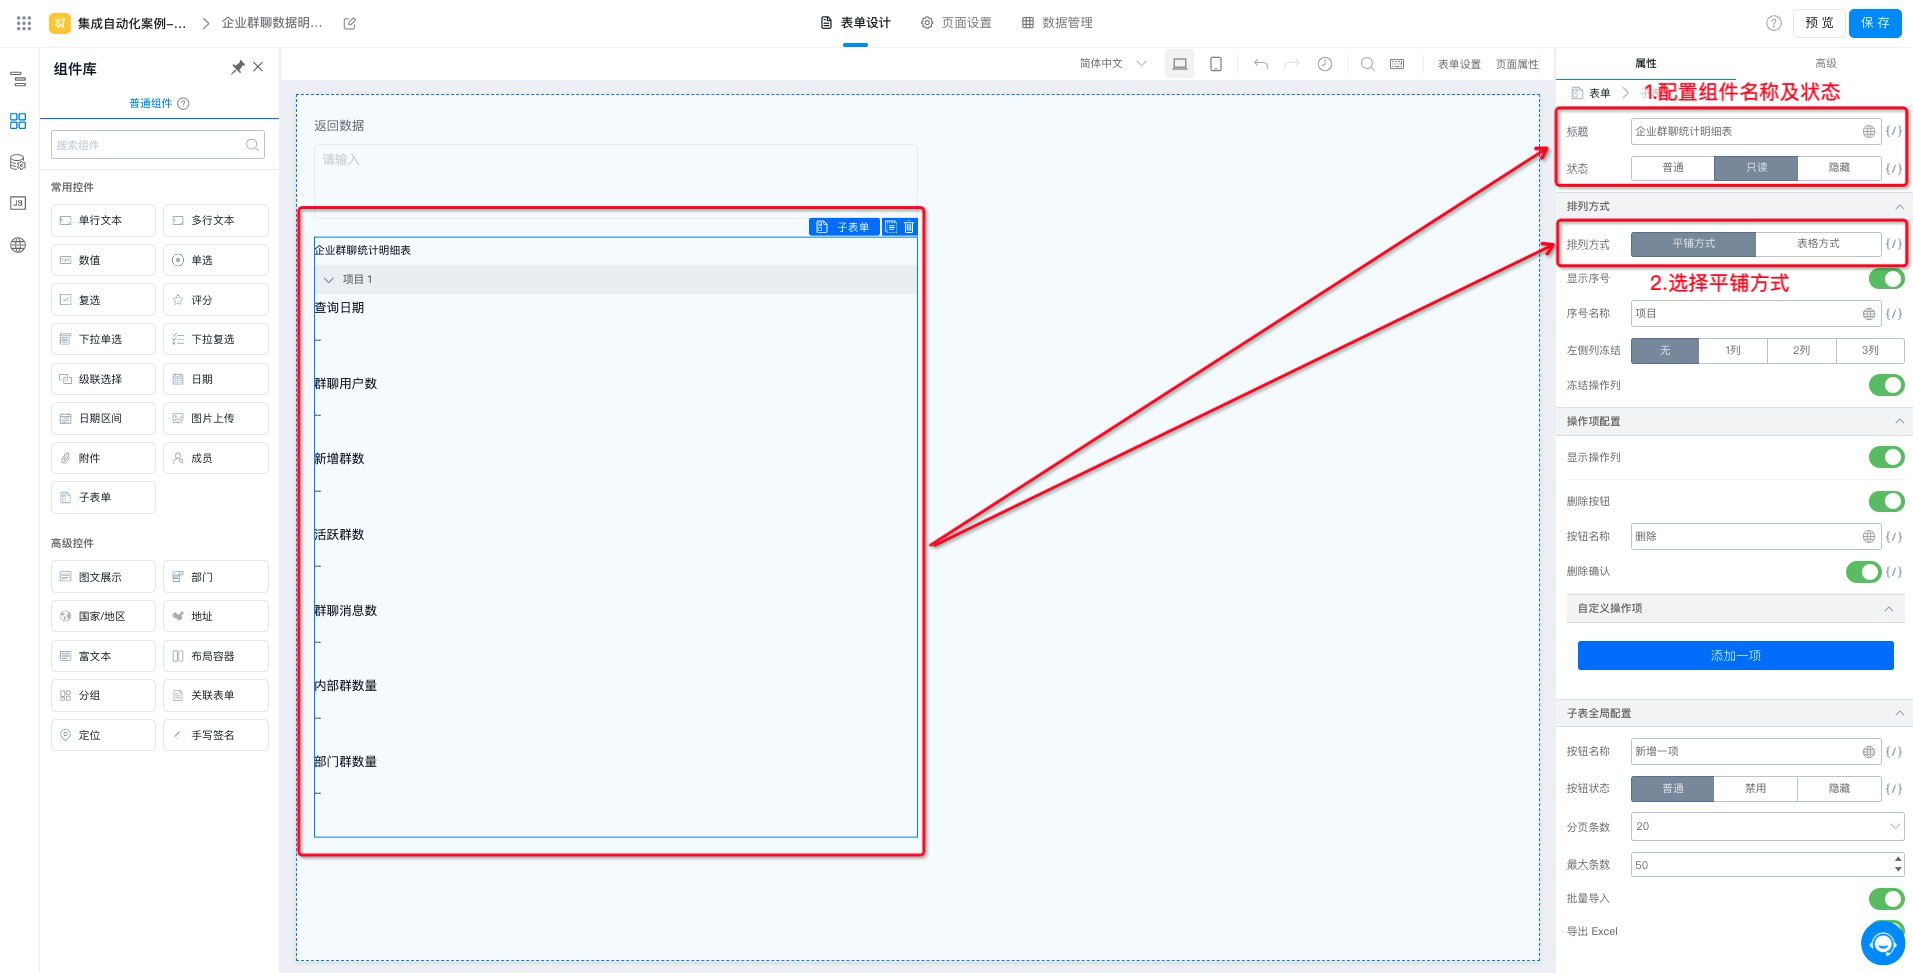The image size is (1913, 973).
Task: Click the 添加一项 button
Action: click(1735, 656)
